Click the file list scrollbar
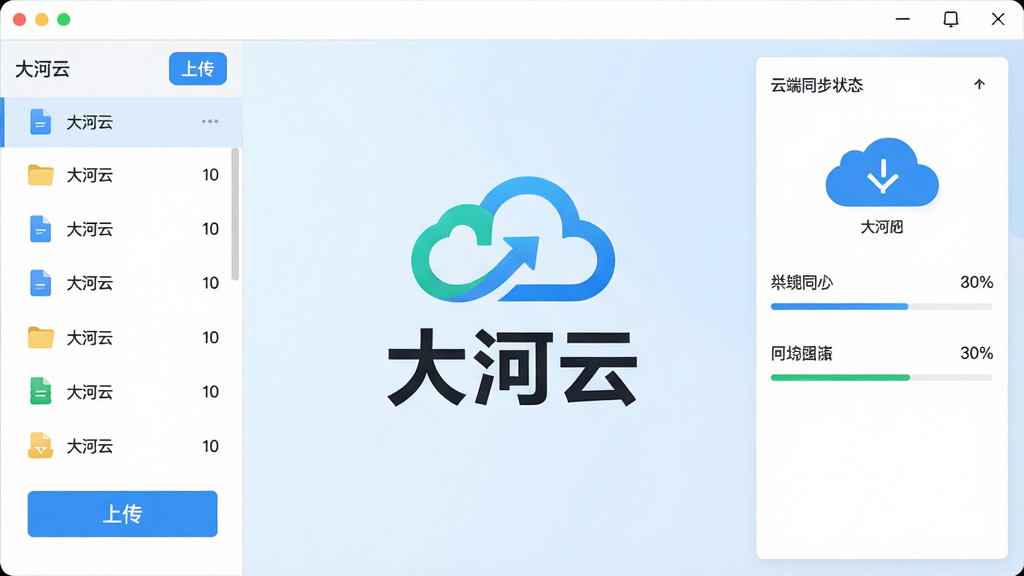 pos(235,214)
